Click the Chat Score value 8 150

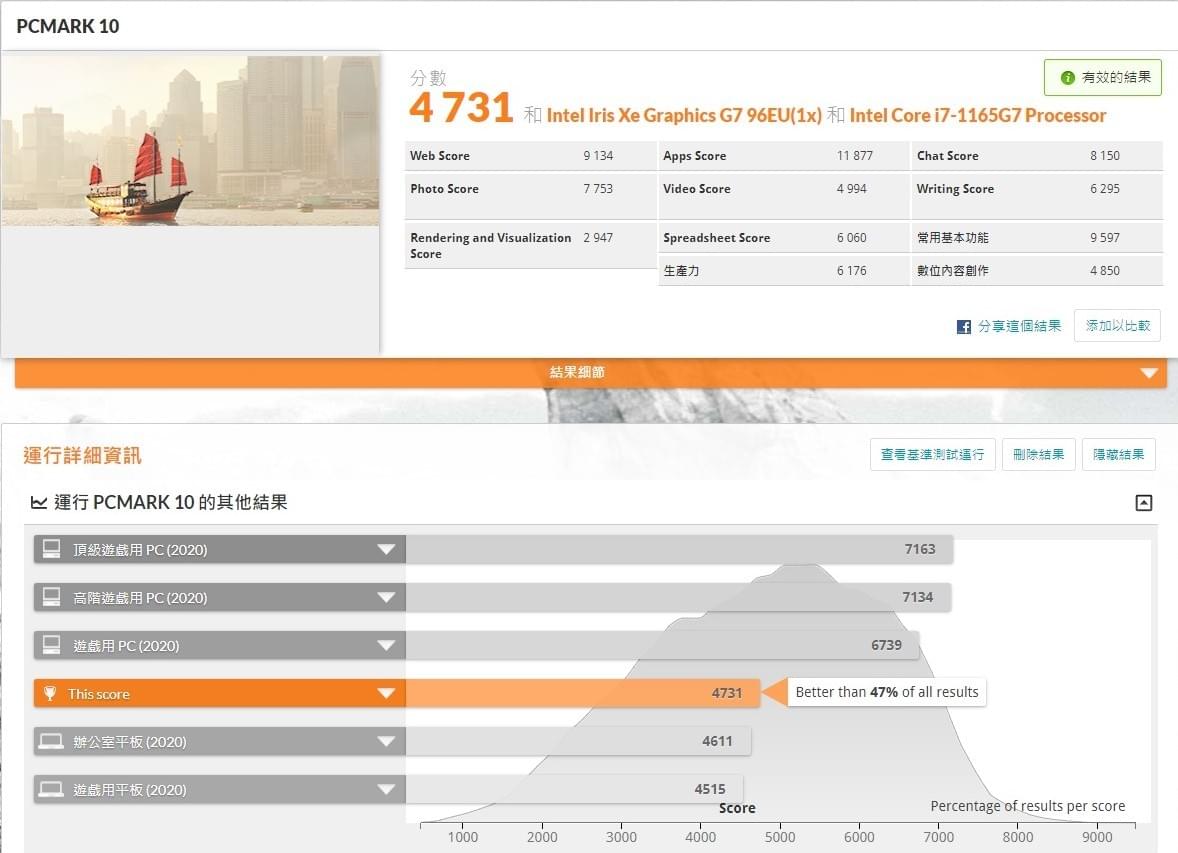1105,156
